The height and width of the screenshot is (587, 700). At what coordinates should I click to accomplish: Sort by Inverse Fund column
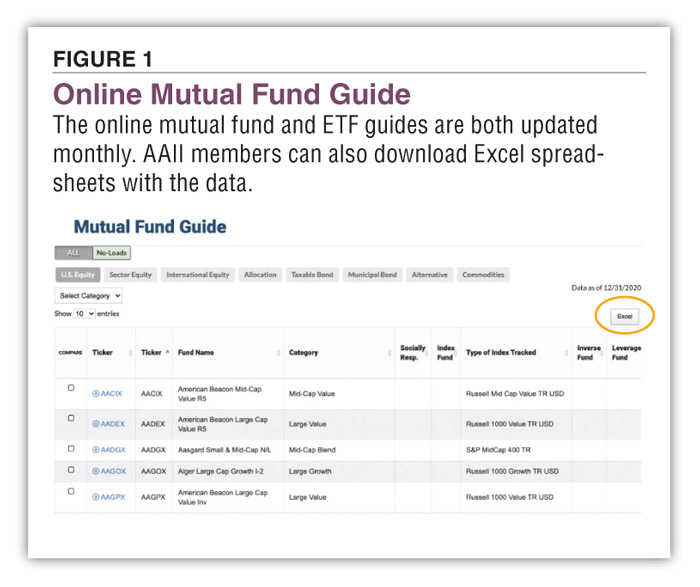pos(601,353)
